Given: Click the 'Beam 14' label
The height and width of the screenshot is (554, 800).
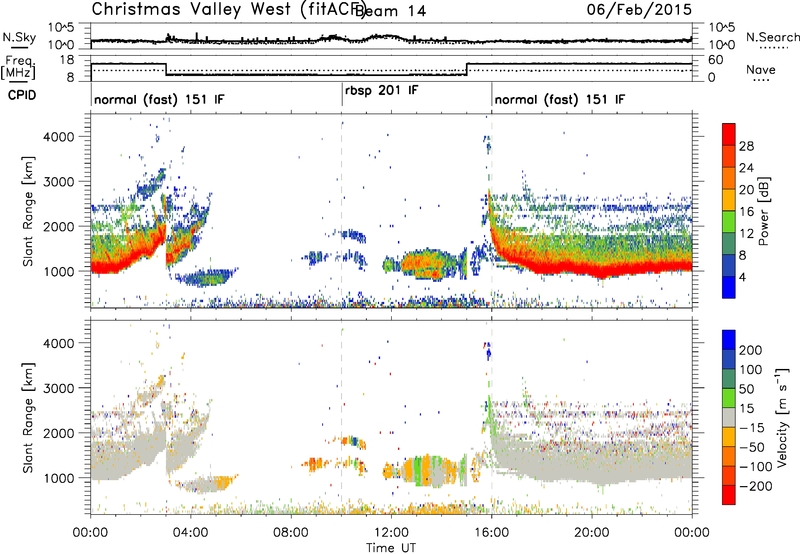Looking at the screenshot, I should [x=390, y=11].
